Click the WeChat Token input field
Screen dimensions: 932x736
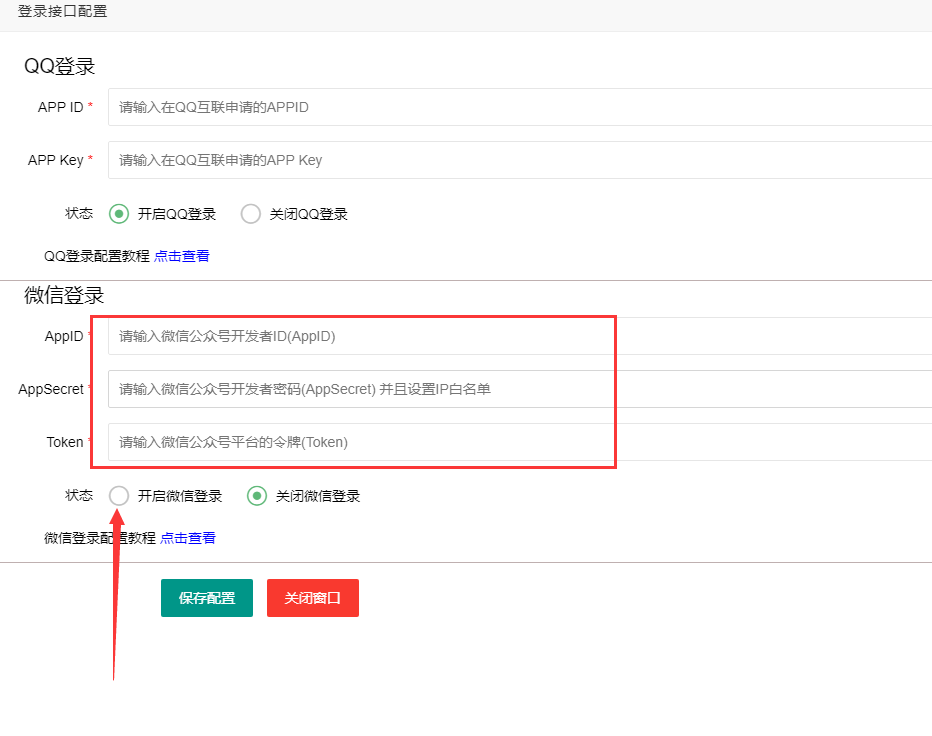tap(519, 442)
